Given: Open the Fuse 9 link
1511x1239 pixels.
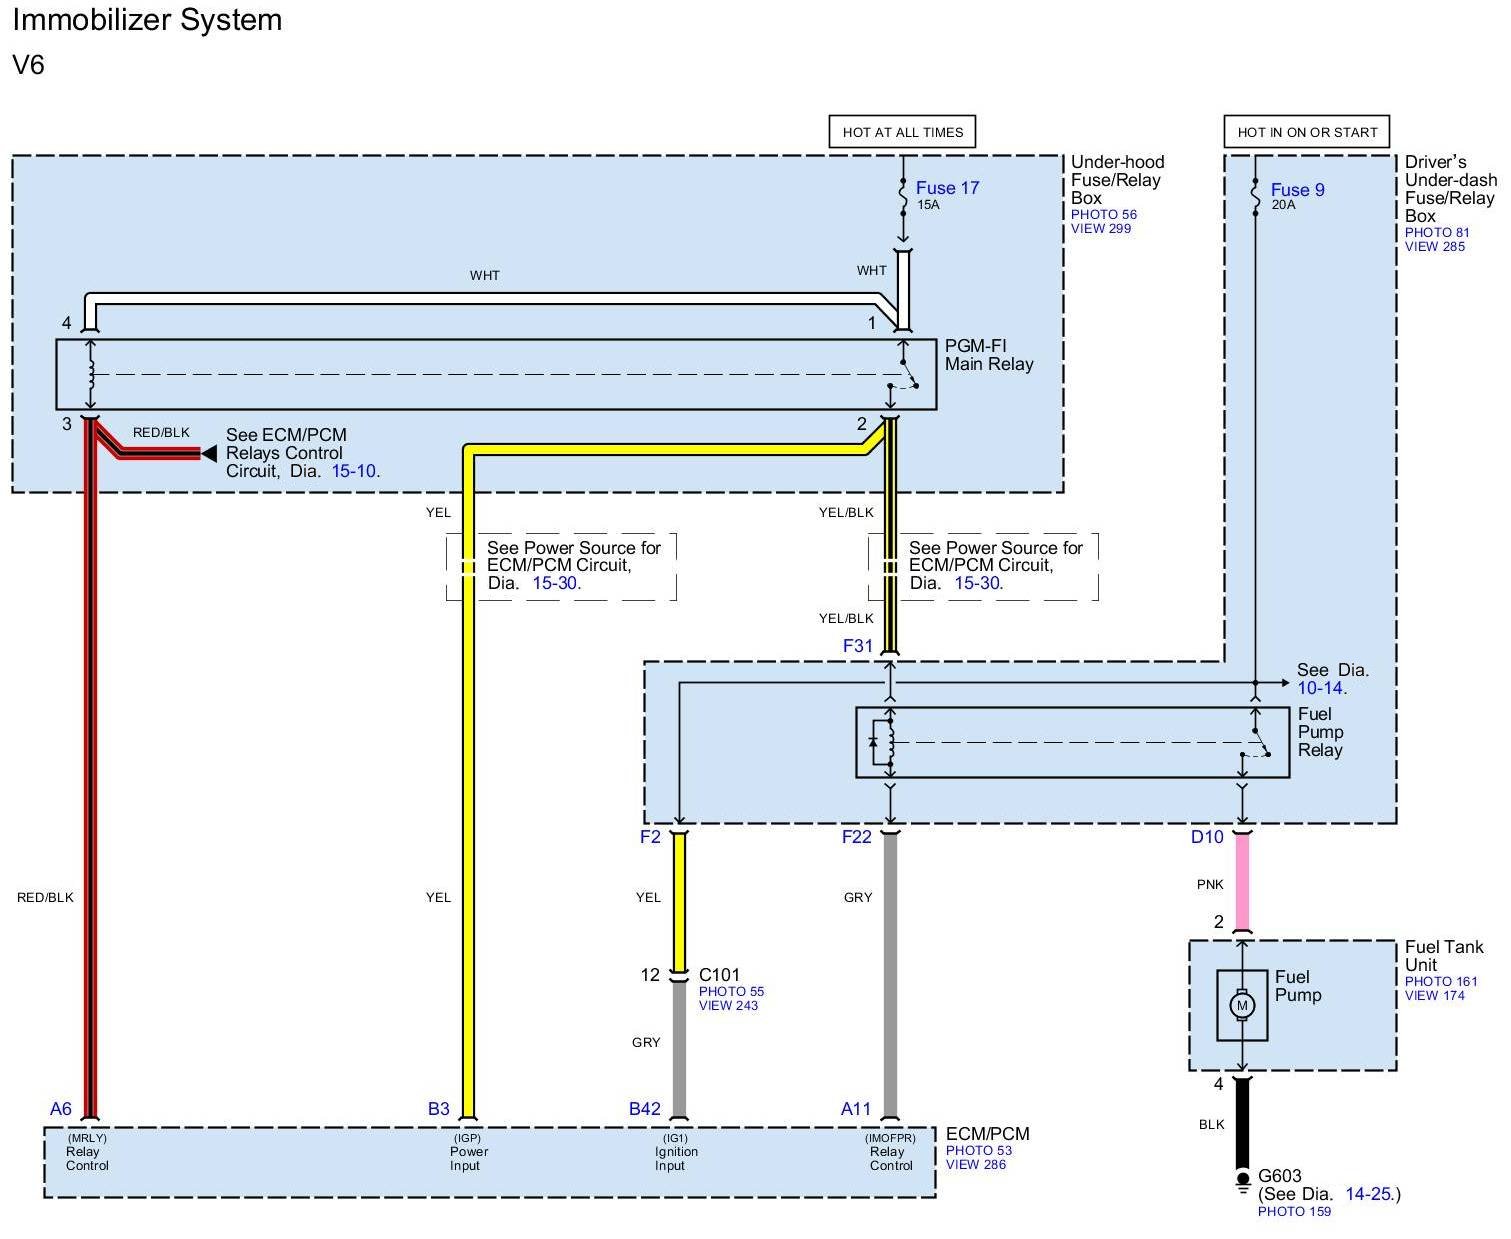Looking at the screenshot, I should click(1297, 190).
